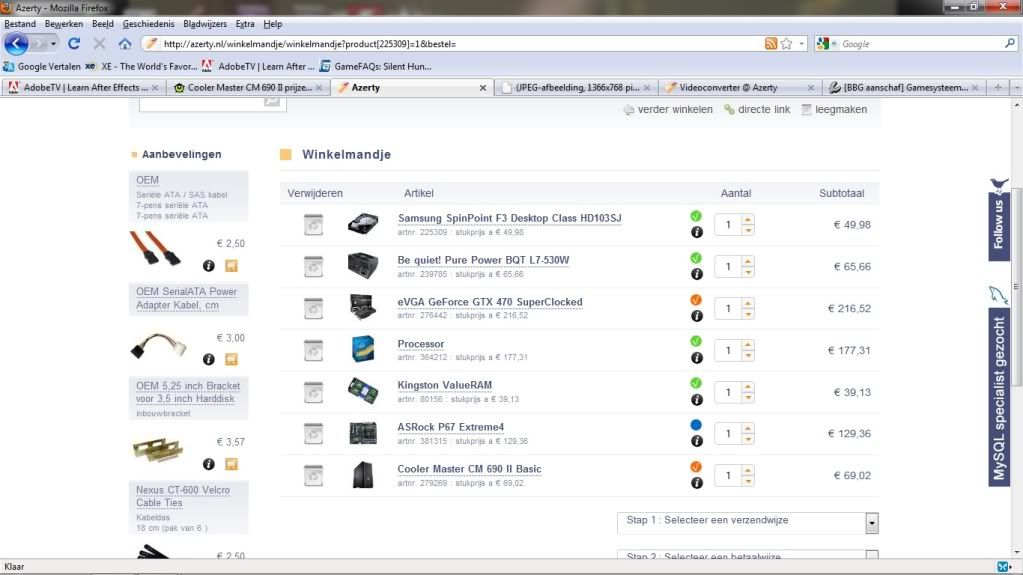Viewport: 1023px width, 575px height.
Task: Remove eVGA GeForce GTX 470 from cart
Action: coord(313,308)
